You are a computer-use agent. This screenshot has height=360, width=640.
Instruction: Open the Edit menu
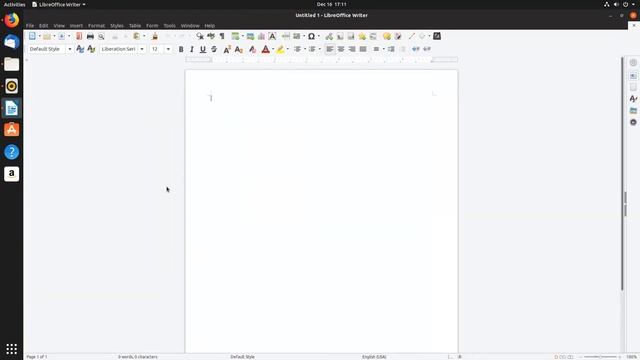[x=43, y=26]
